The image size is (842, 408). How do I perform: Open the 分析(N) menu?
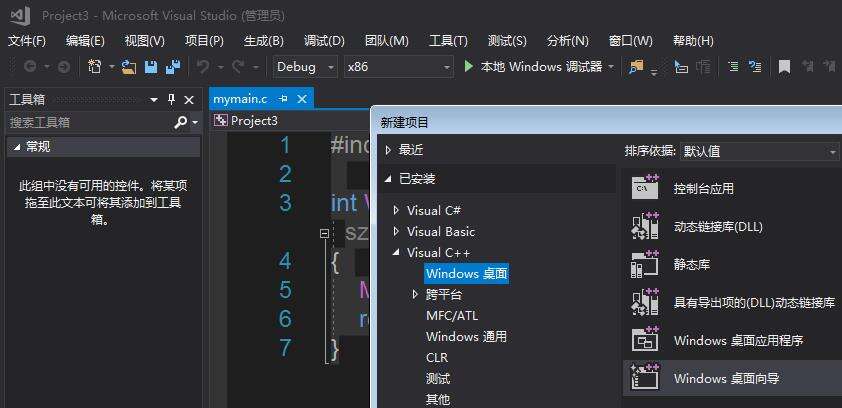pos(568,41)
